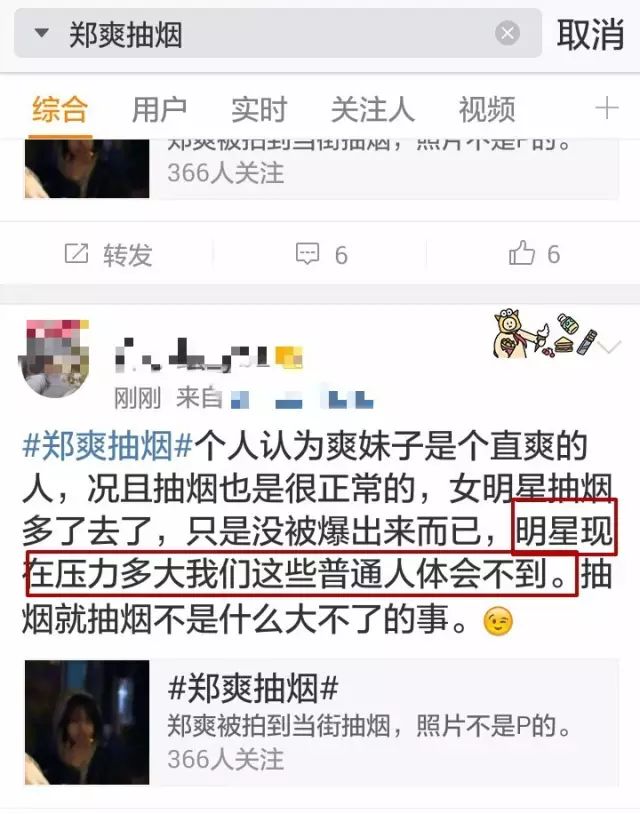
Task: Switch to the 实时 tab
Action: tap(259, 110)
